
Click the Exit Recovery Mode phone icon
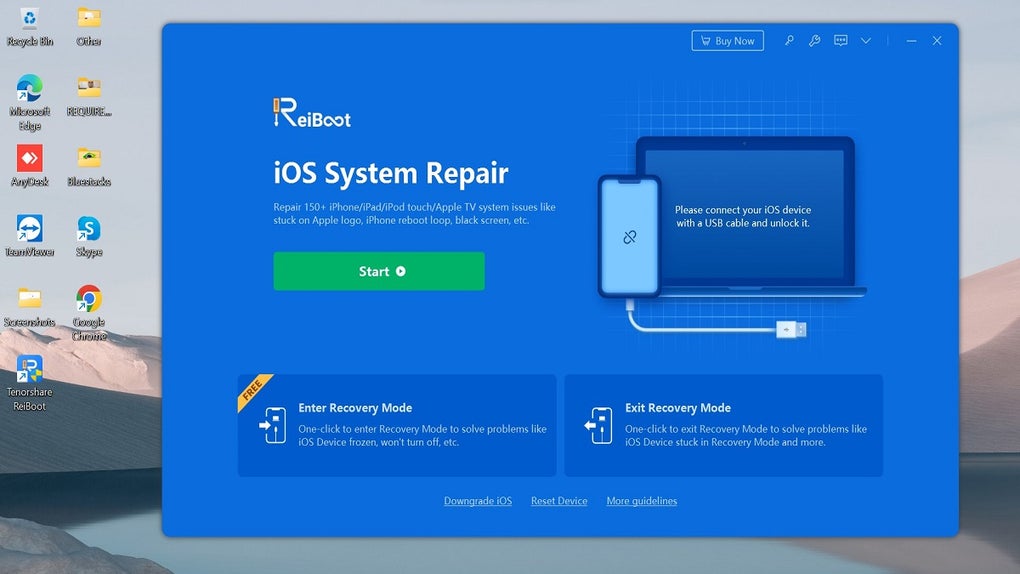coord(598,426)
